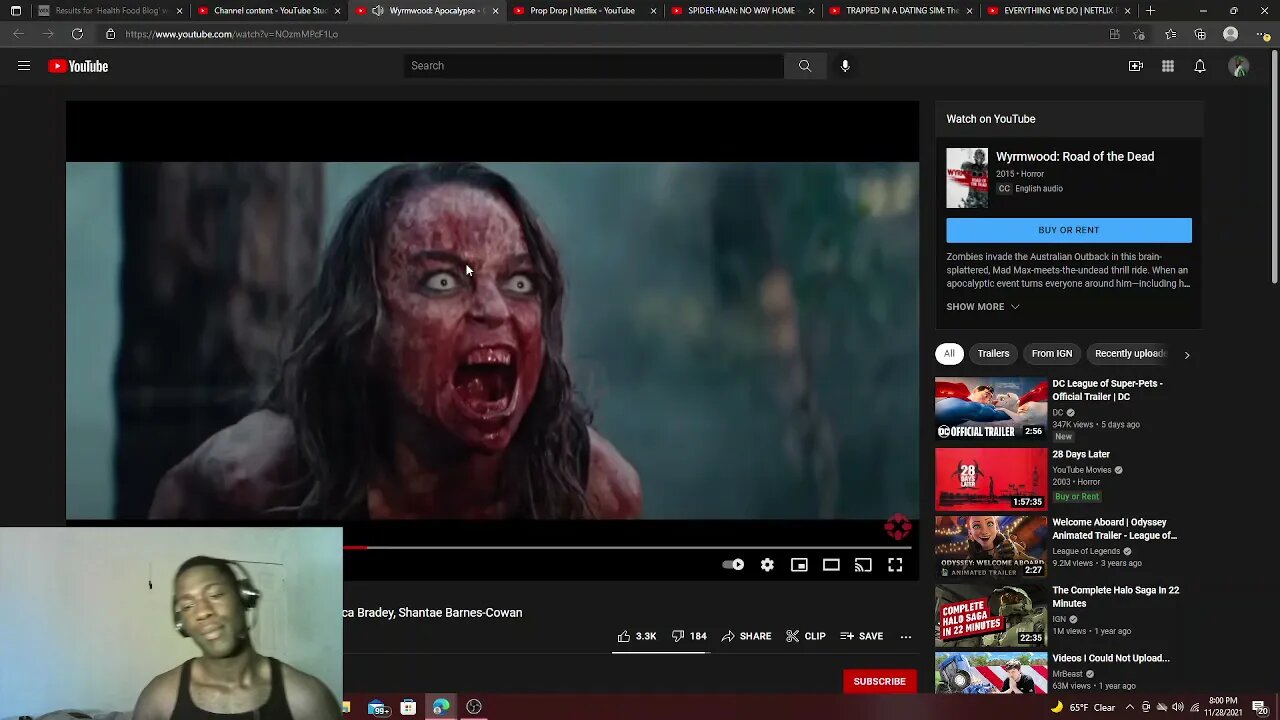Screen dimensions: 1280x720
Task: Switch to the Health Food Blog results tab
Action: (x=110, y=11)
